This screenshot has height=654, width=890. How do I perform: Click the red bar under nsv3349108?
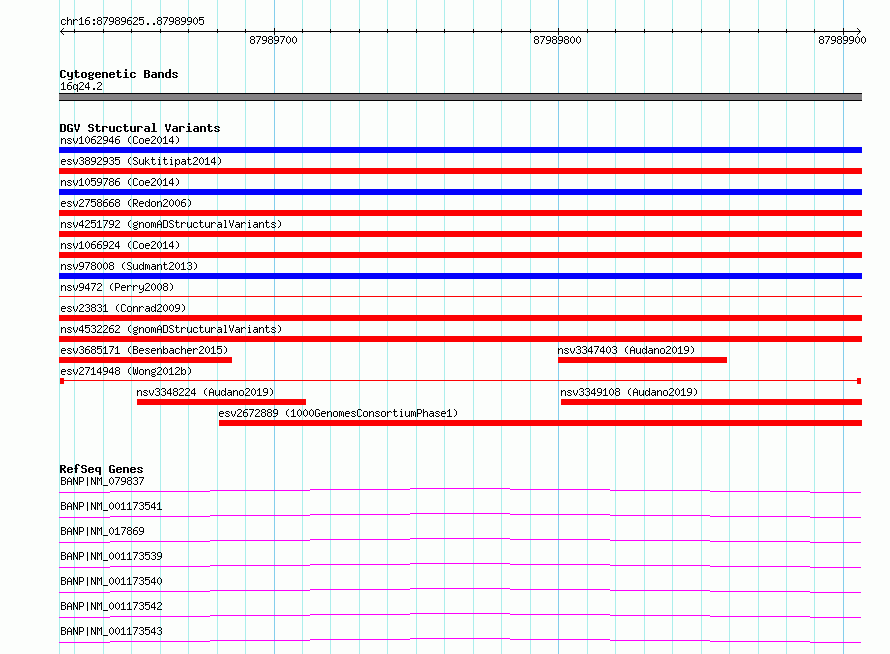point(711,402)
